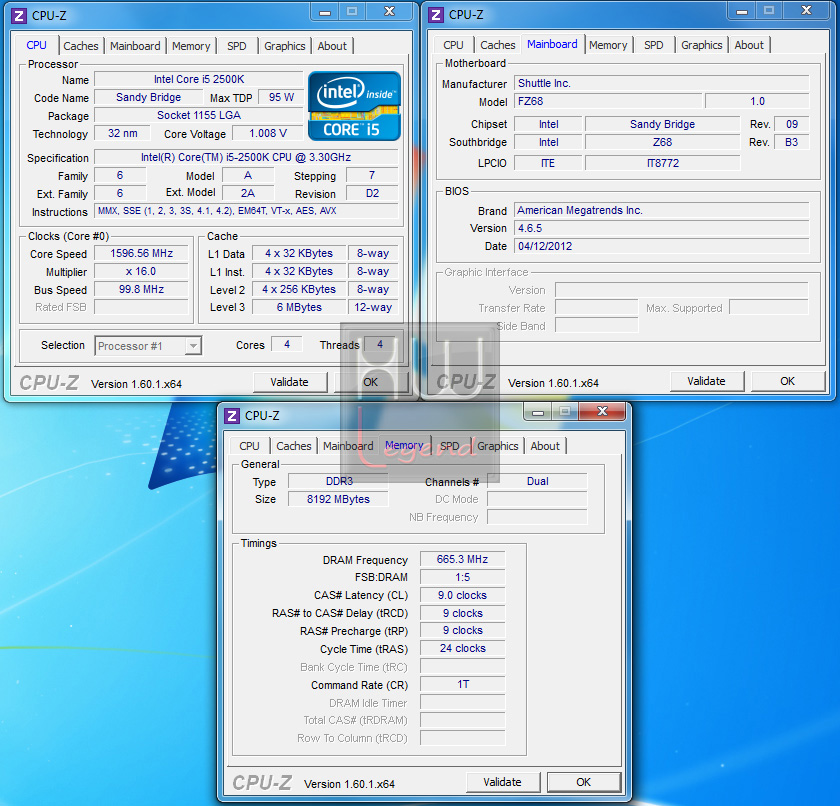840x806 pixels.
Task: Click the Code Name value 'Sandy Bridge'
Action: click(x=148, y=97)
